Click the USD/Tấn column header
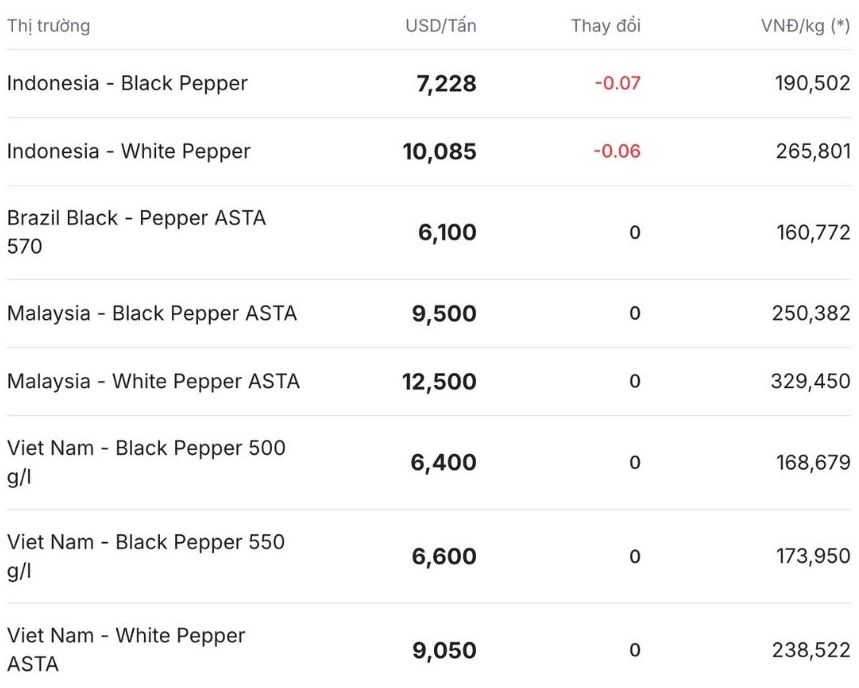 point(440,26)
